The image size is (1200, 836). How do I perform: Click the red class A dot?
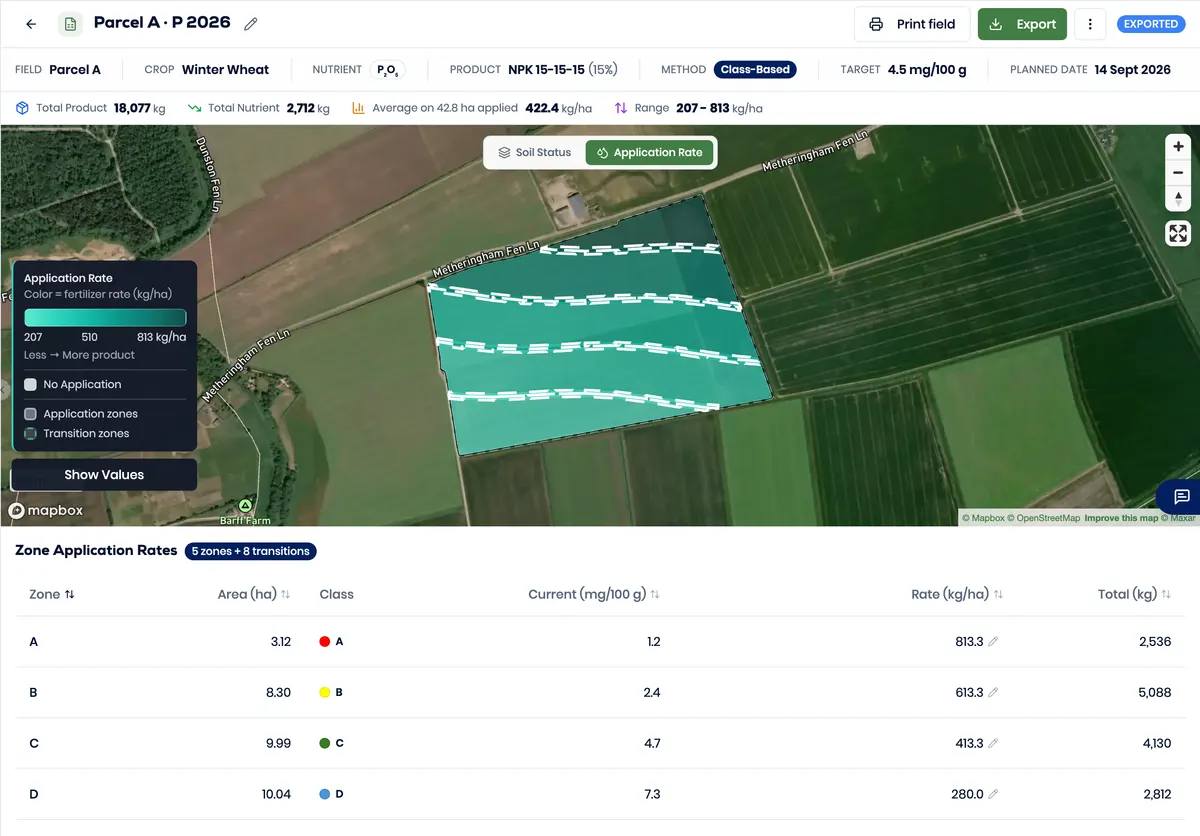[x=324, y=642]
